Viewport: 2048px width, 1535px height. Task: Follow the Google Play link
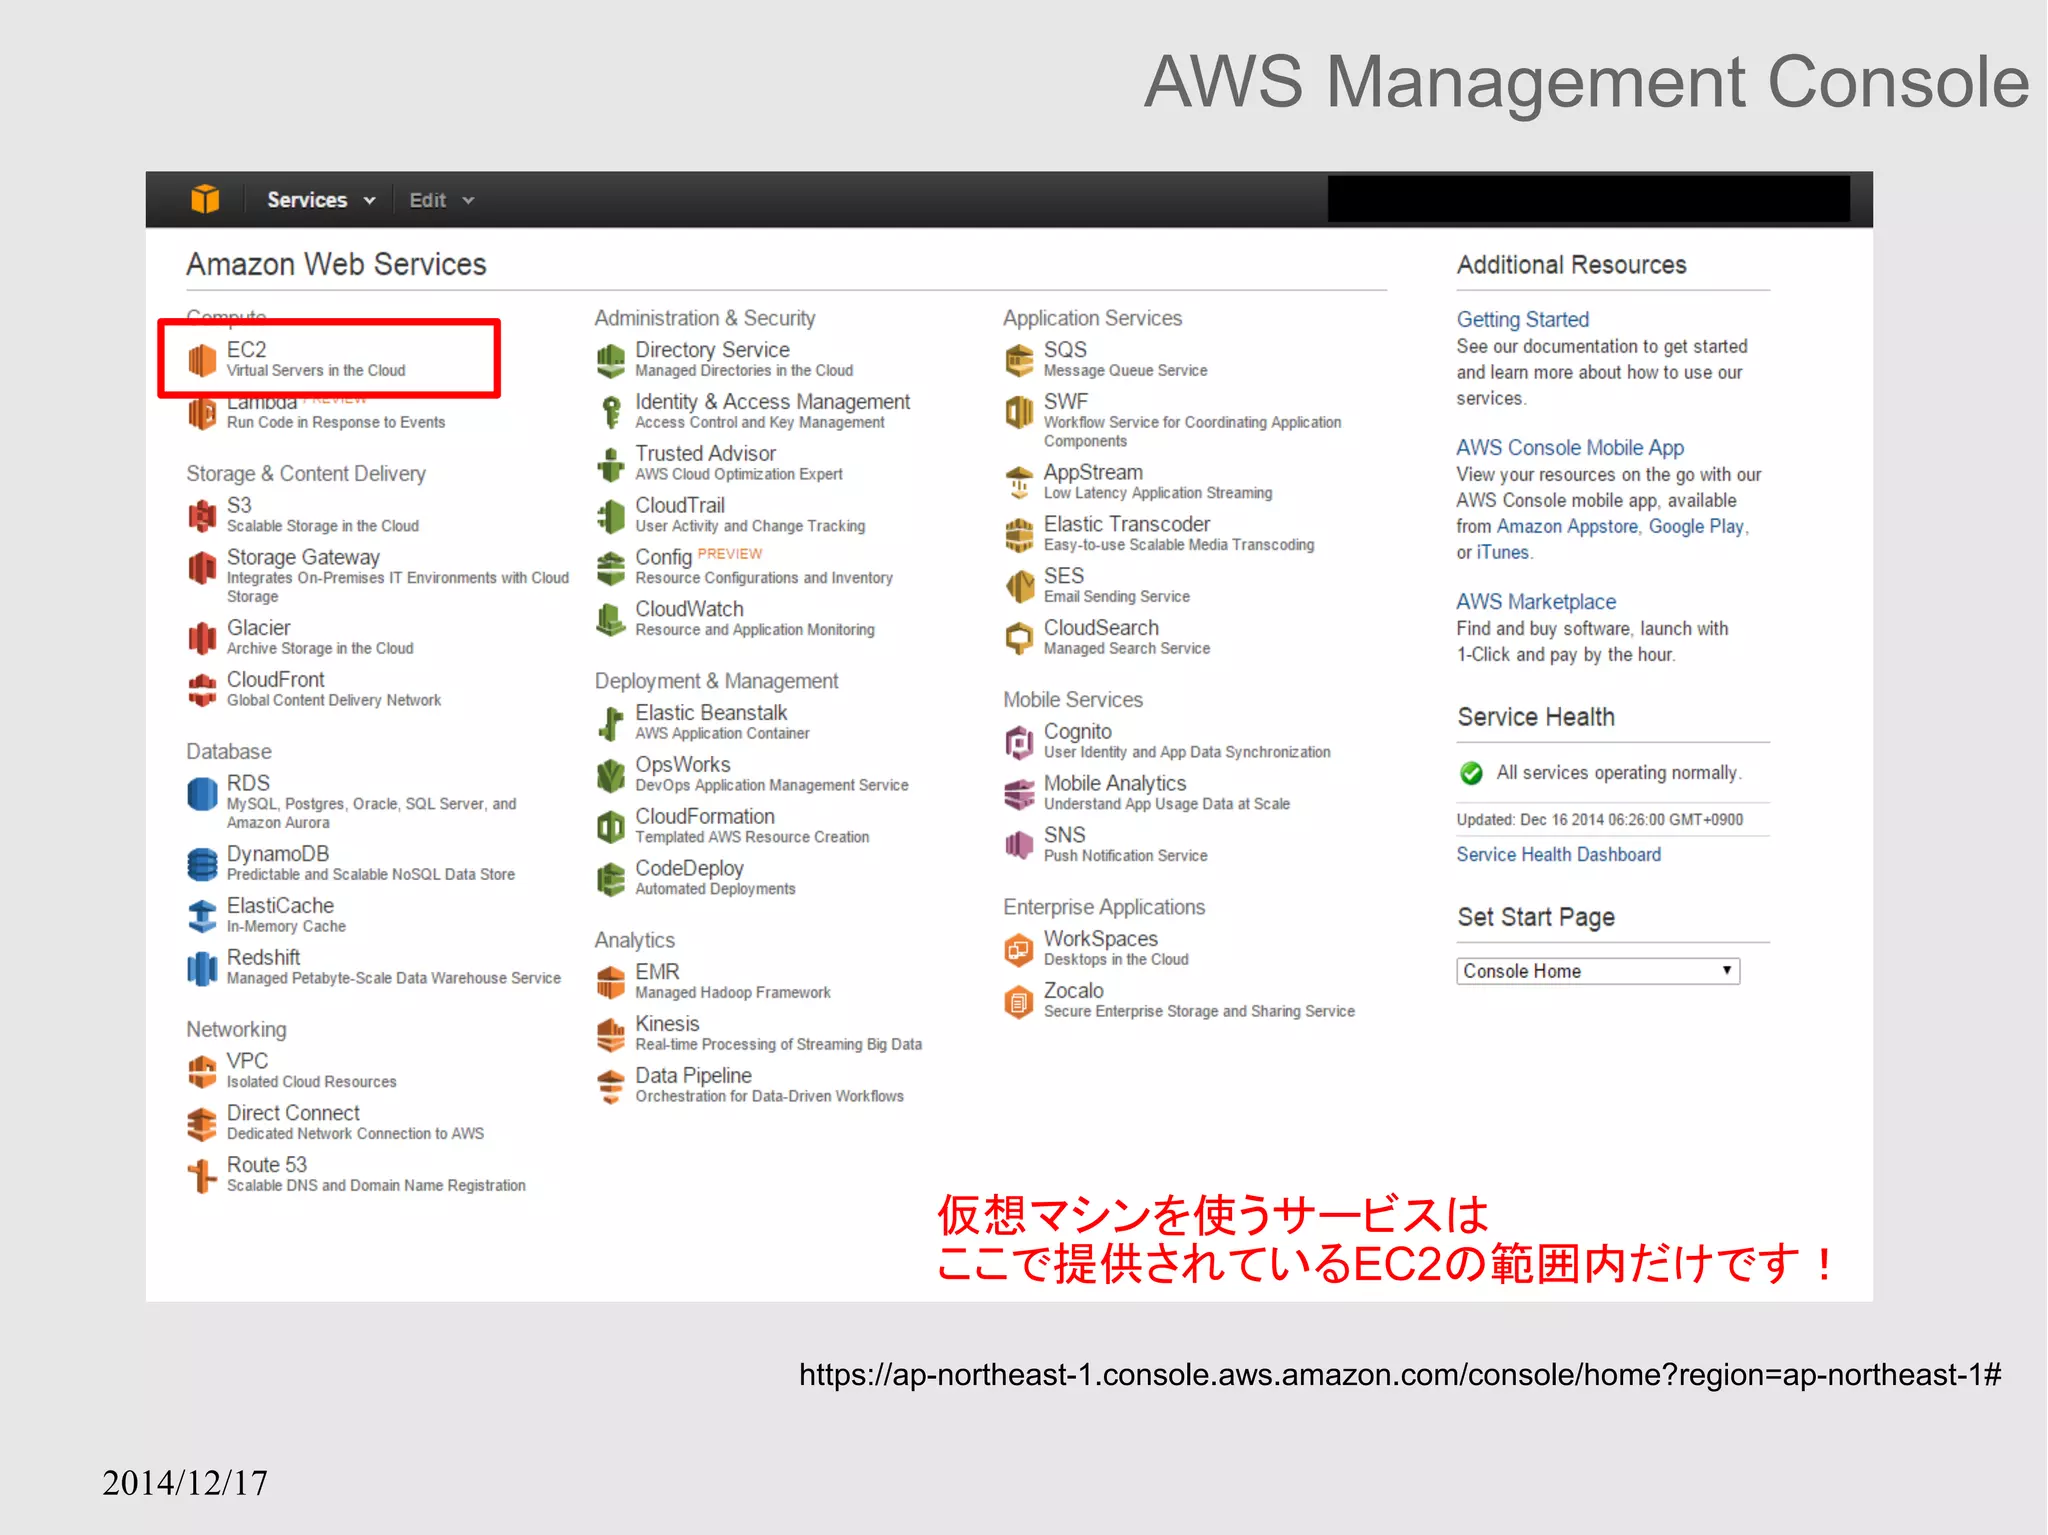(x=1696, y=526)
